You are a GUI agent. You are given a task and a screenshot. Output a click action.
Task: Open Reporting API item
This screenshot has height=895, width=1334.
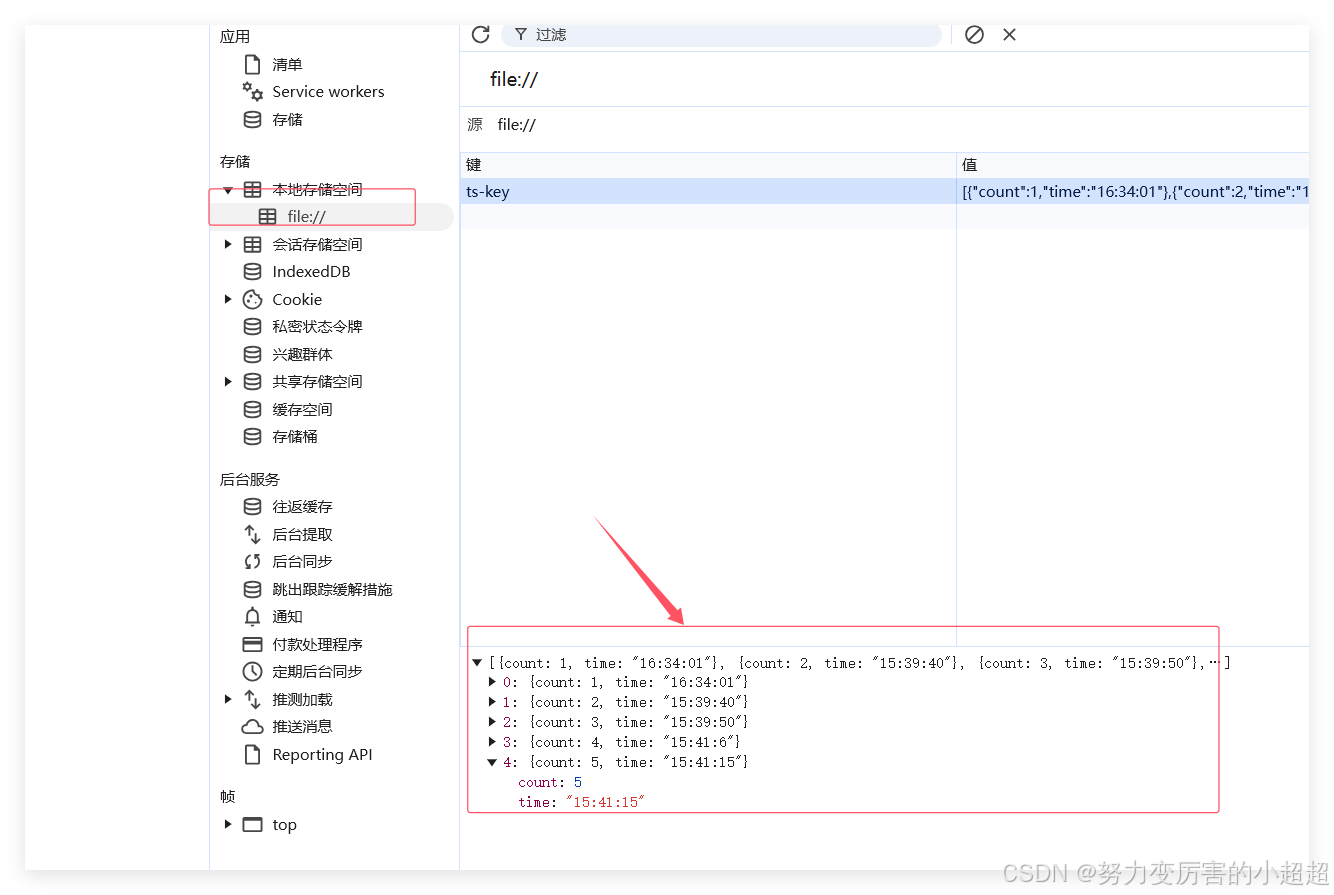coord(322,755)
